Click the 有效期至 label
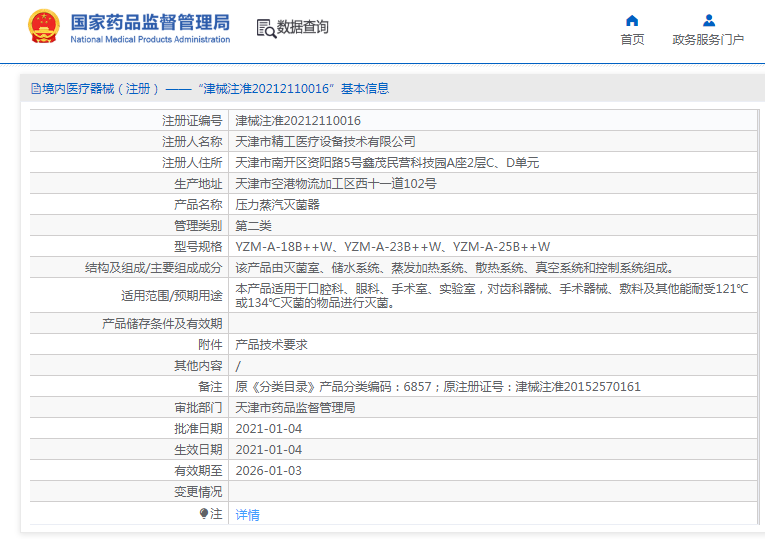This screenshot has height=539, width=765. (198, 471)
